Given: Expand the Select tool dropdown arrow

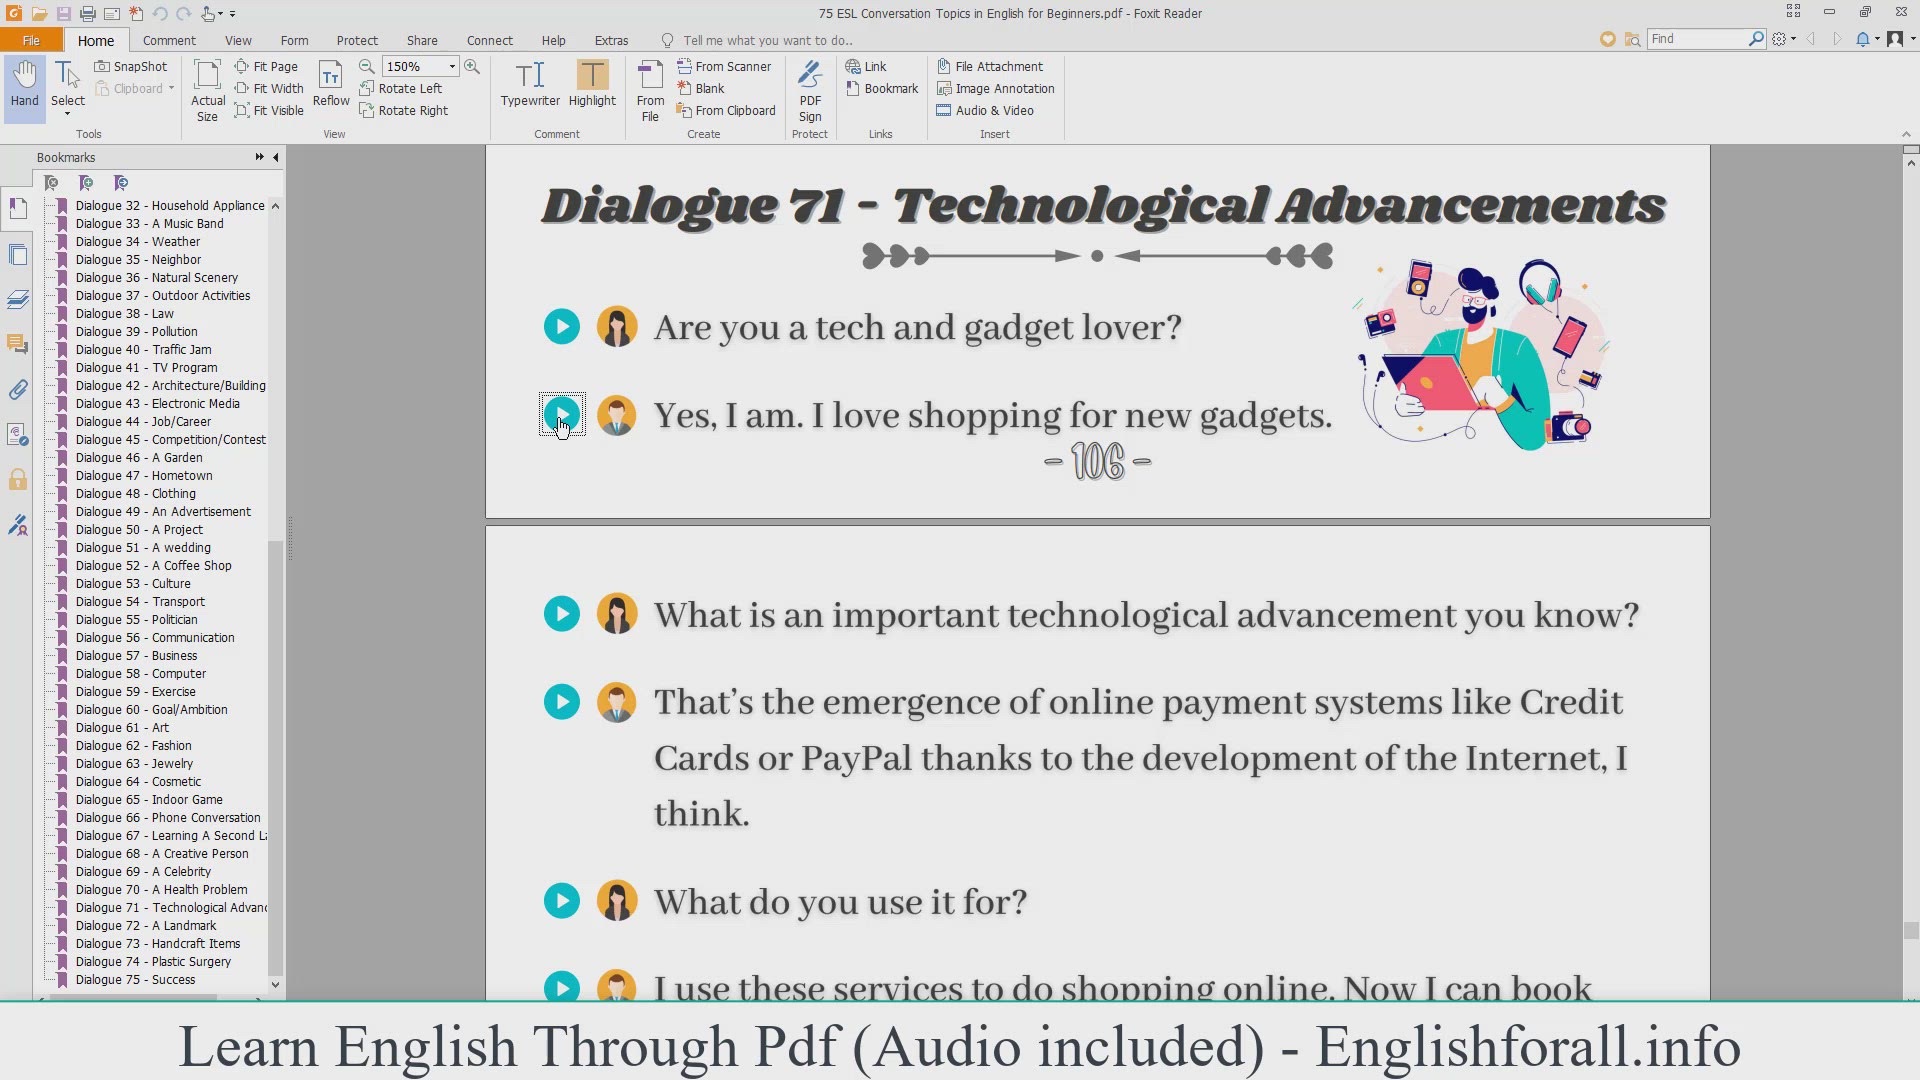Looking at the screenshot, I should click(68, 114).
